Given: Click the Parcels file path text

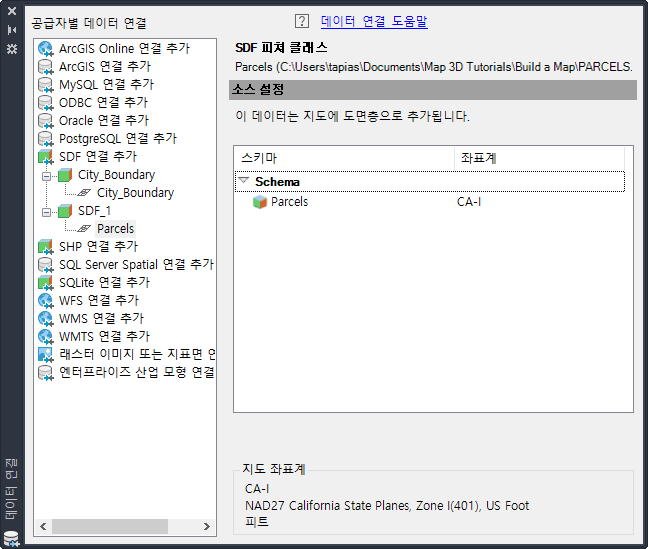Looking at the screenshot, I should point(434,67).
